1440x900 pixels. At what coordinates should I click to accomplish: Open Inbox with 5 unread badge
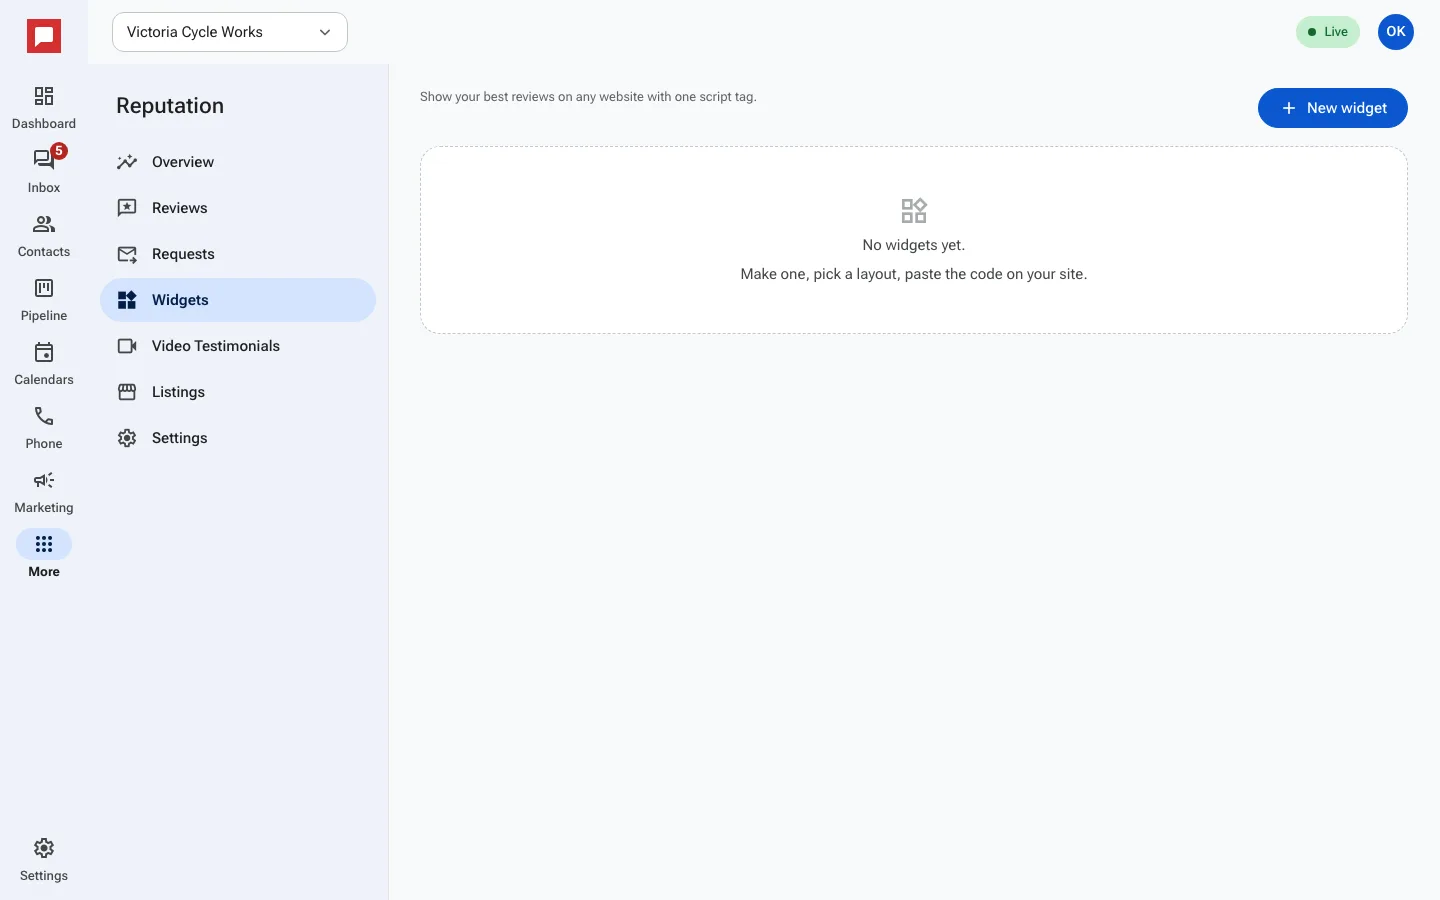coord(44,172)
